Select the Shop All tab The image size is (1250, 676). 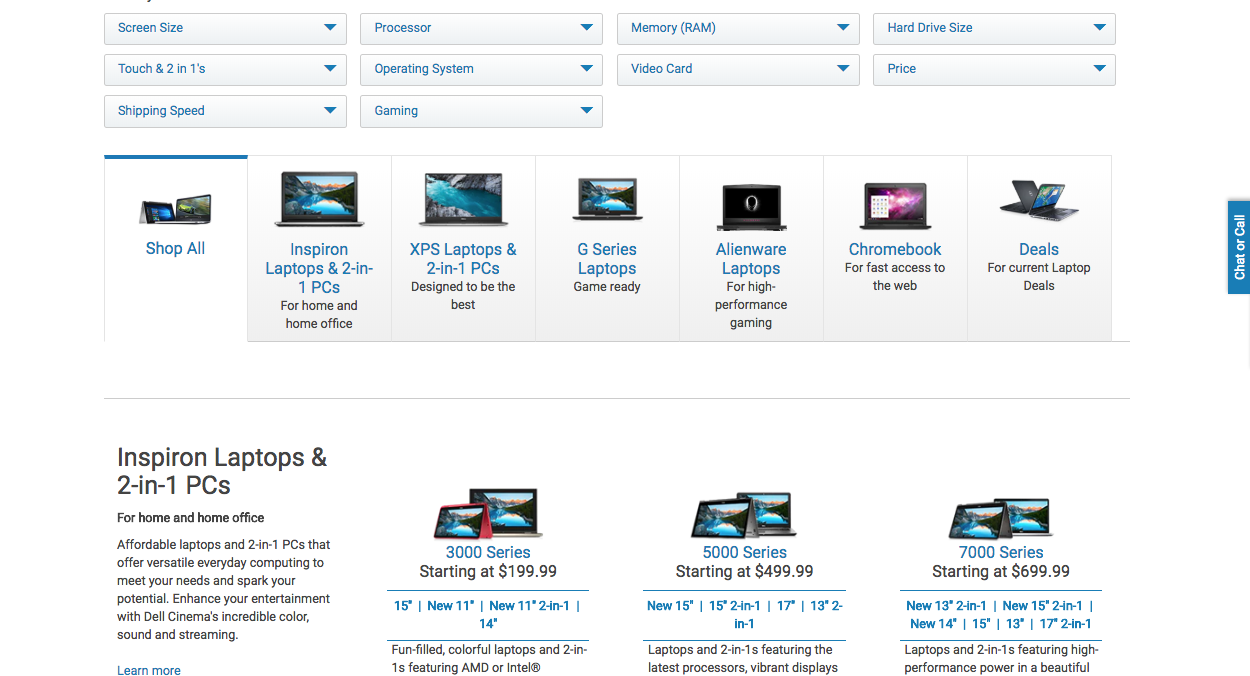pos(176,248)
